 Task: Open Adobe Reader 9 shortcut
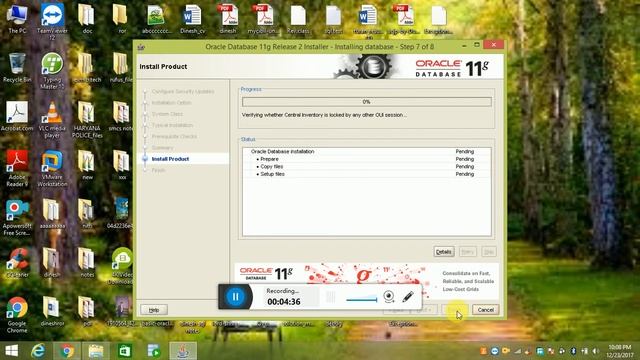point(17,168)
